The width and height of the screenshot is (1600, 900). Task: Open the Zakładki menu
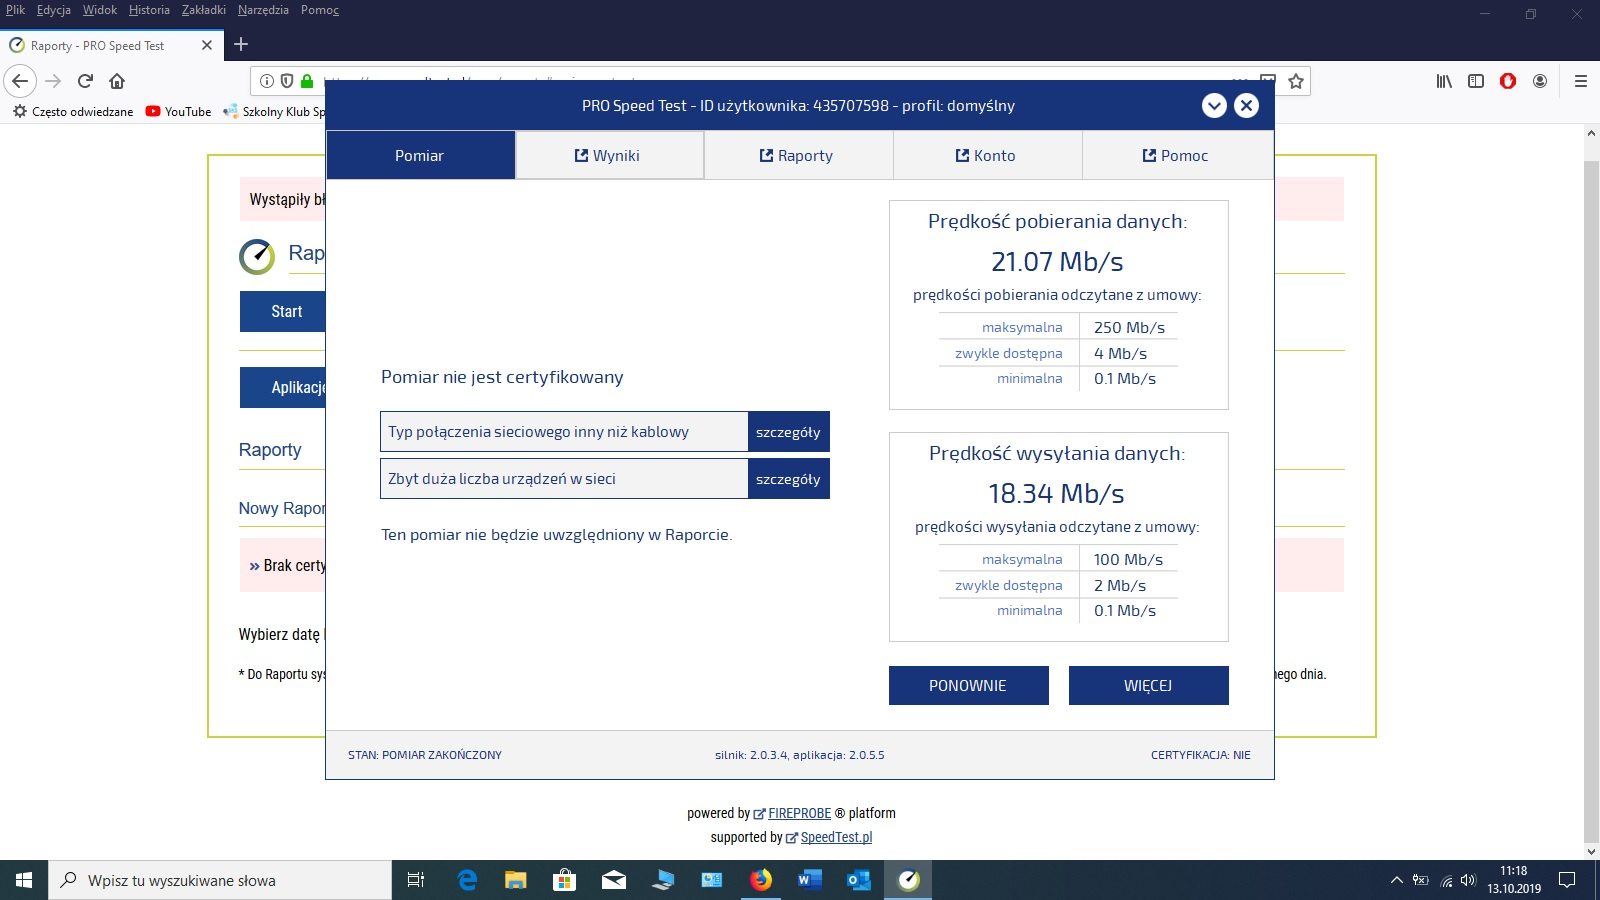pos(204,10)
